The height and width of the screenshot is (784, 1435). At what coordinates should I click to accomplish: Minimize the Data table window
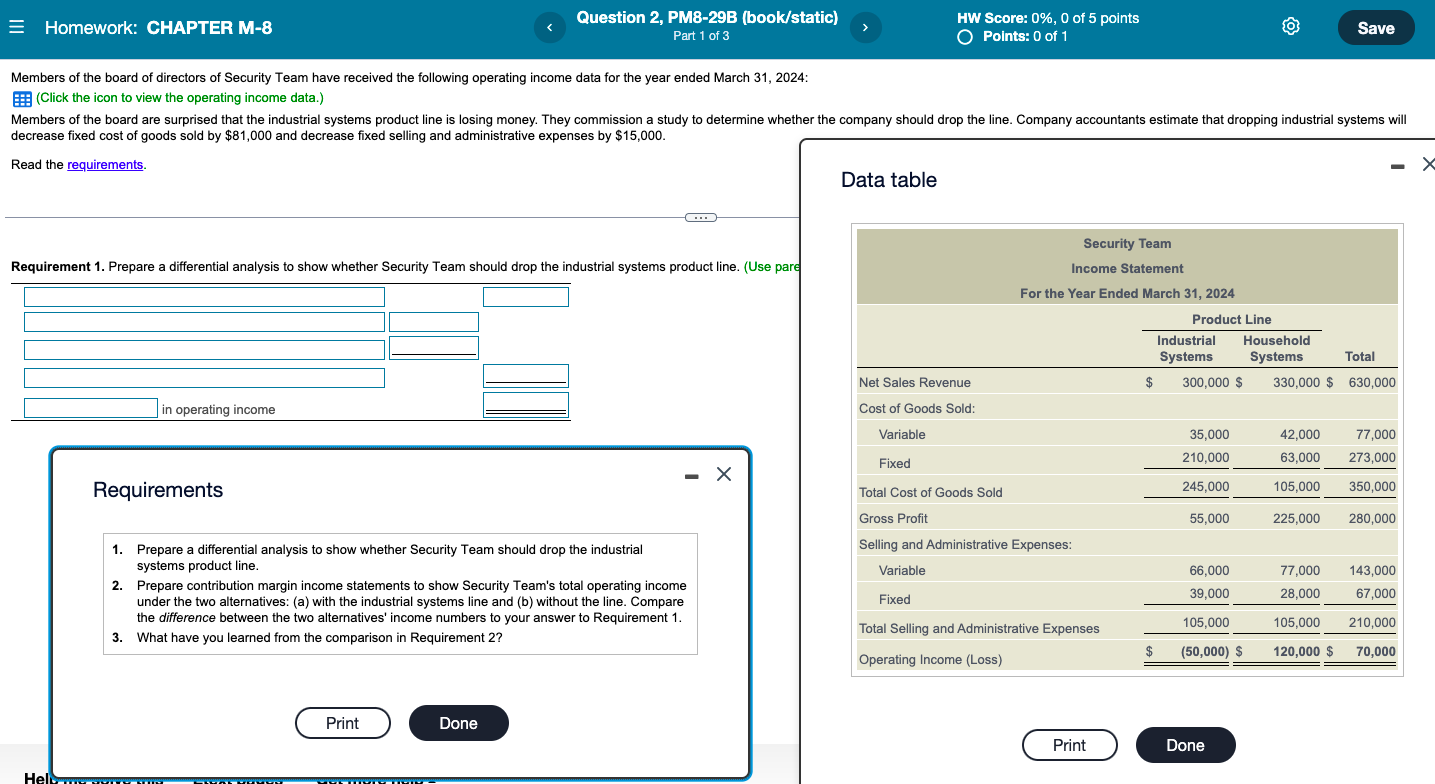1396,165
